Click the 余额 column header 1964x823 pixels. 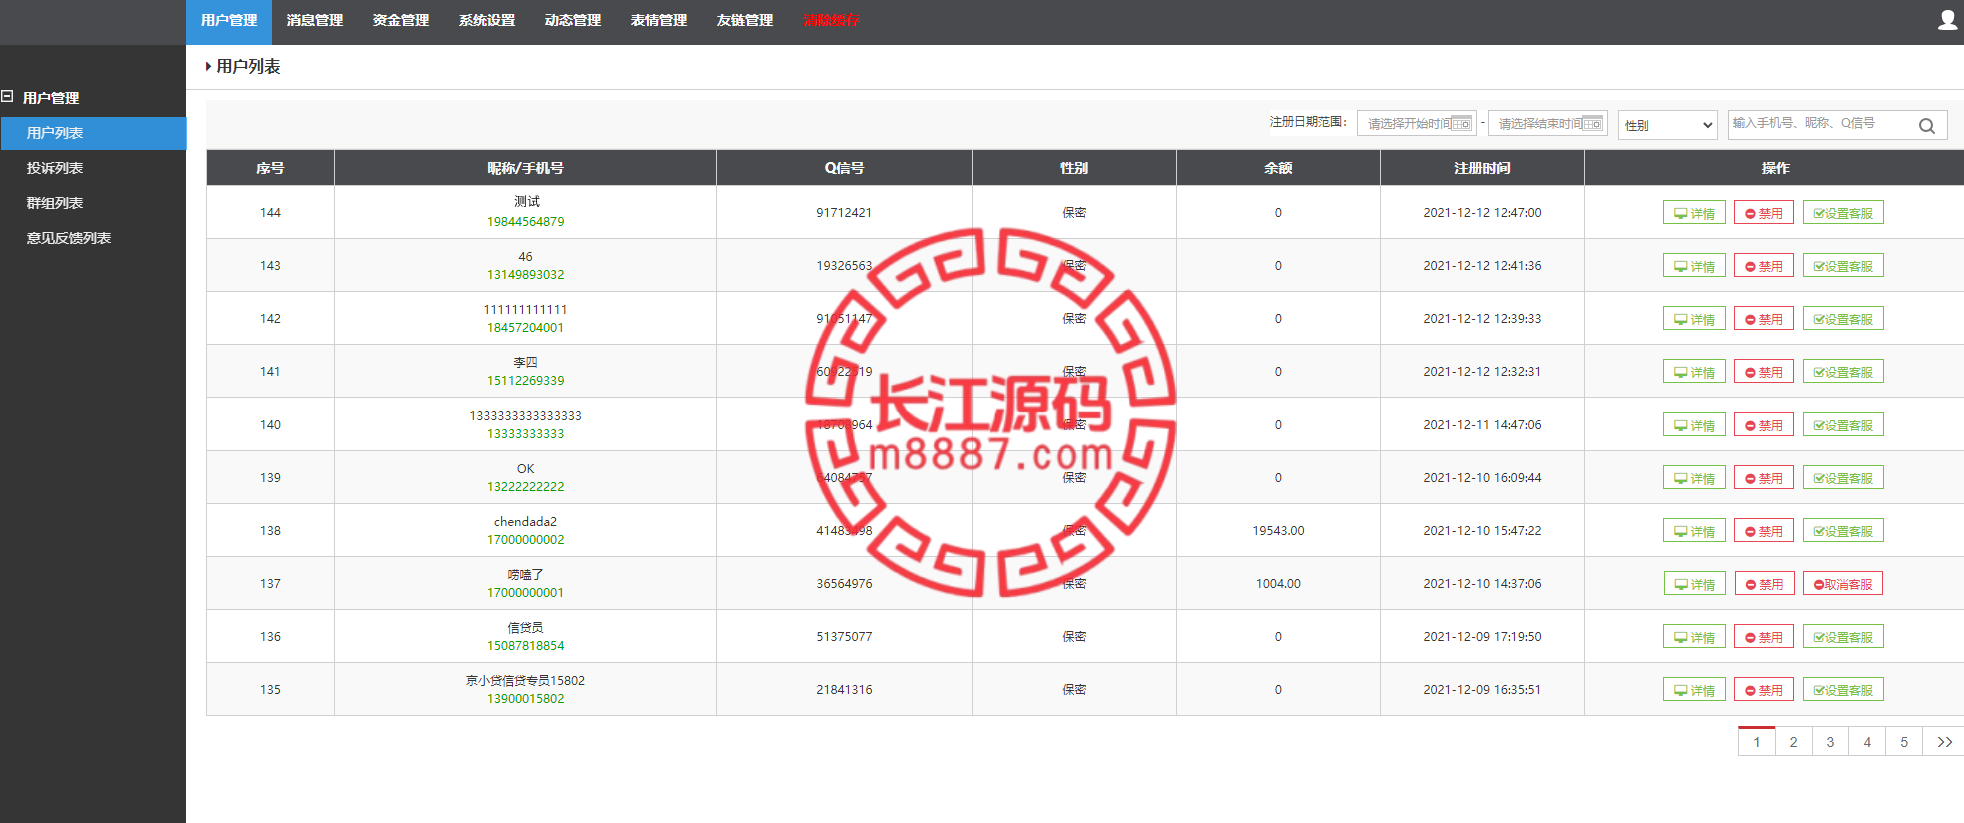1278,168
